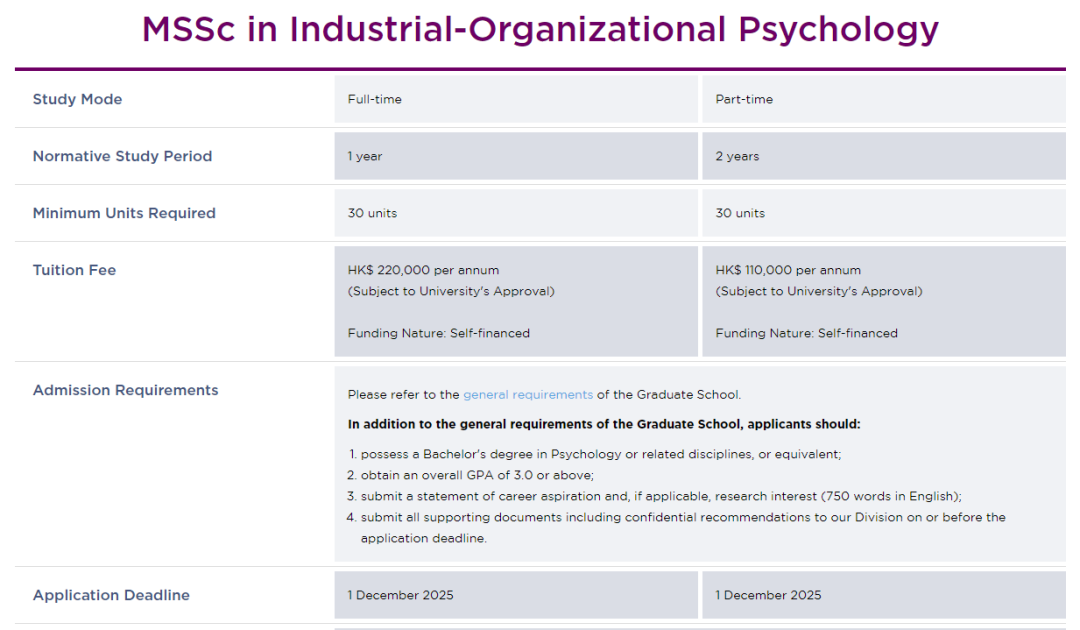Open the general requirements link
This screenshot has width=1080, height=630.
pos(528,395)
